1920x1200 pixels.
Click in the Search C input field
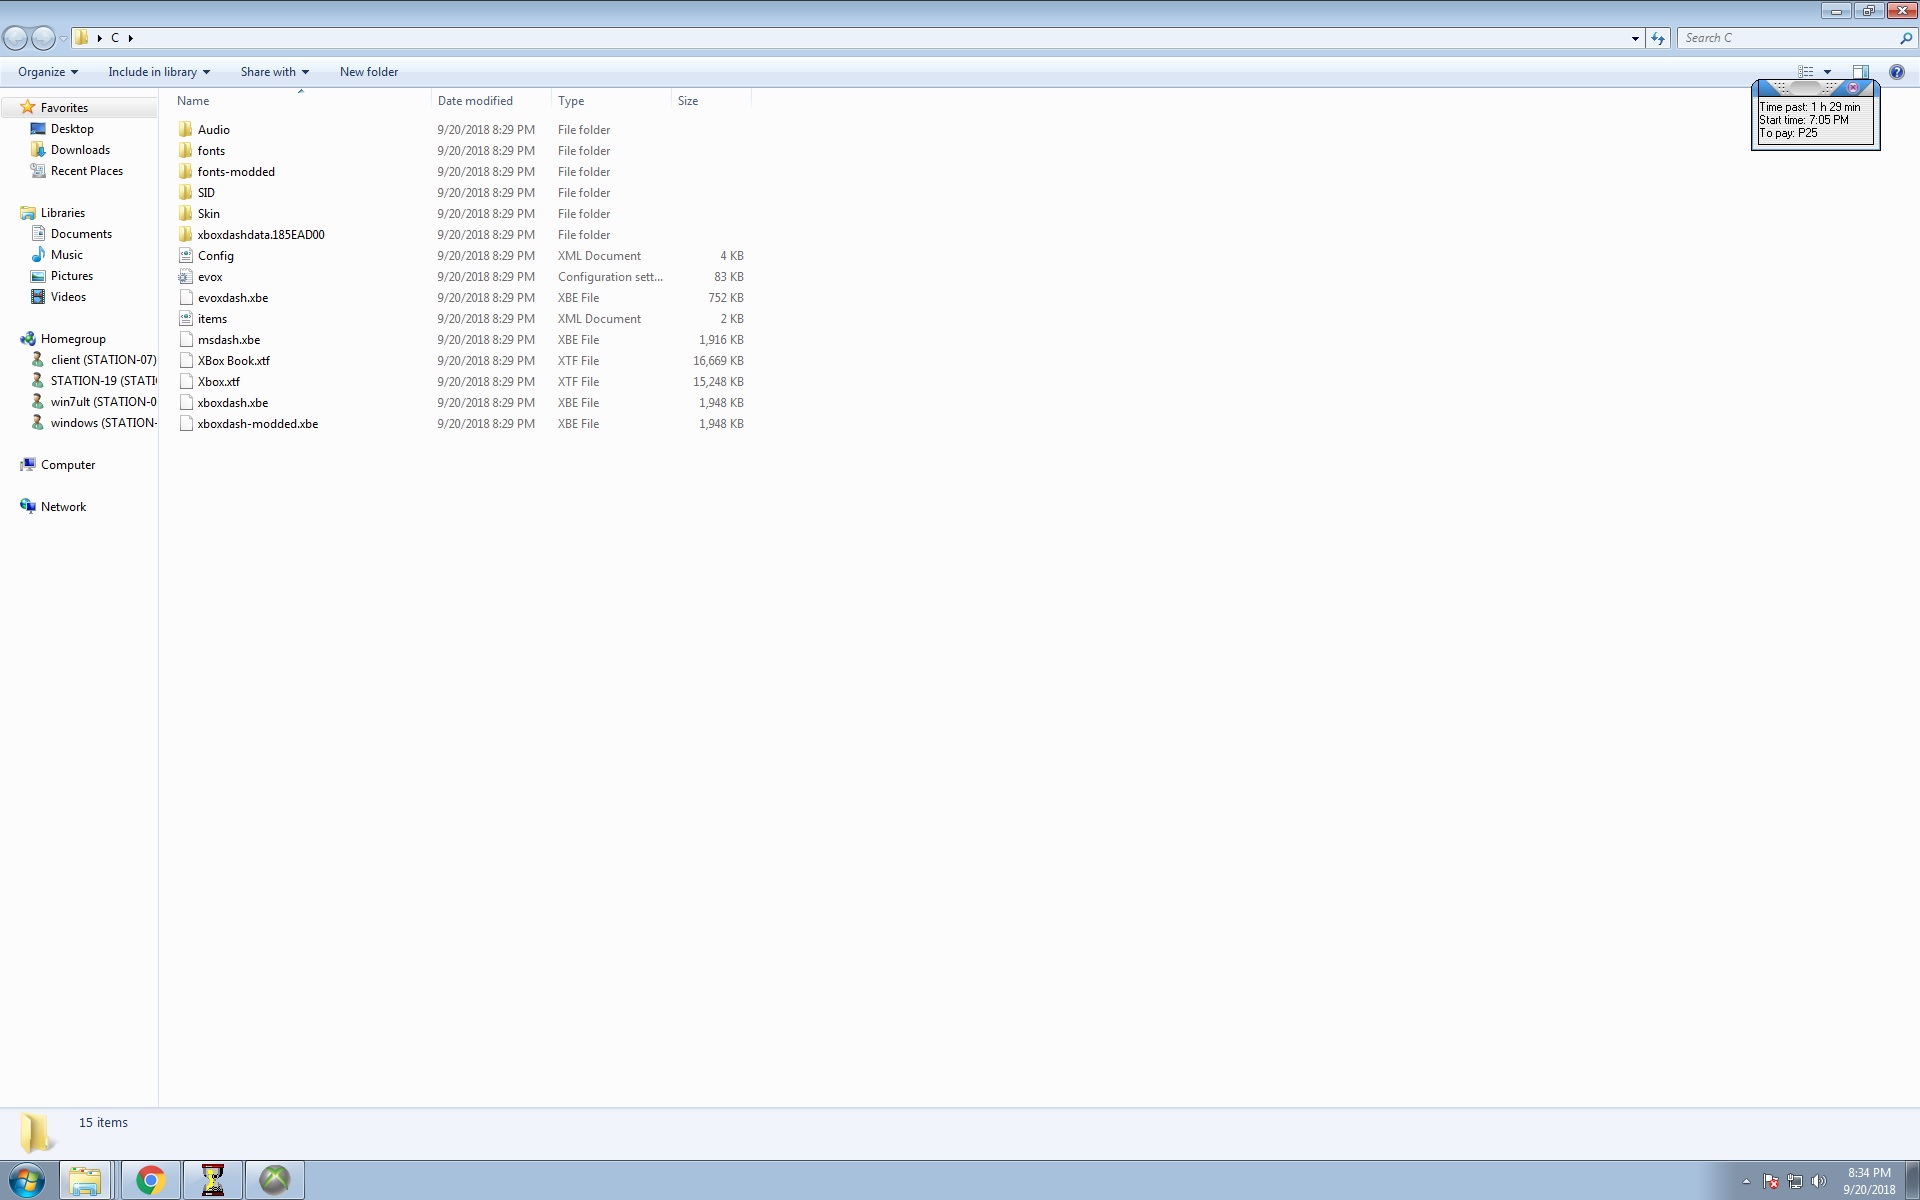pyautogui.click(x=1785, y=38)
